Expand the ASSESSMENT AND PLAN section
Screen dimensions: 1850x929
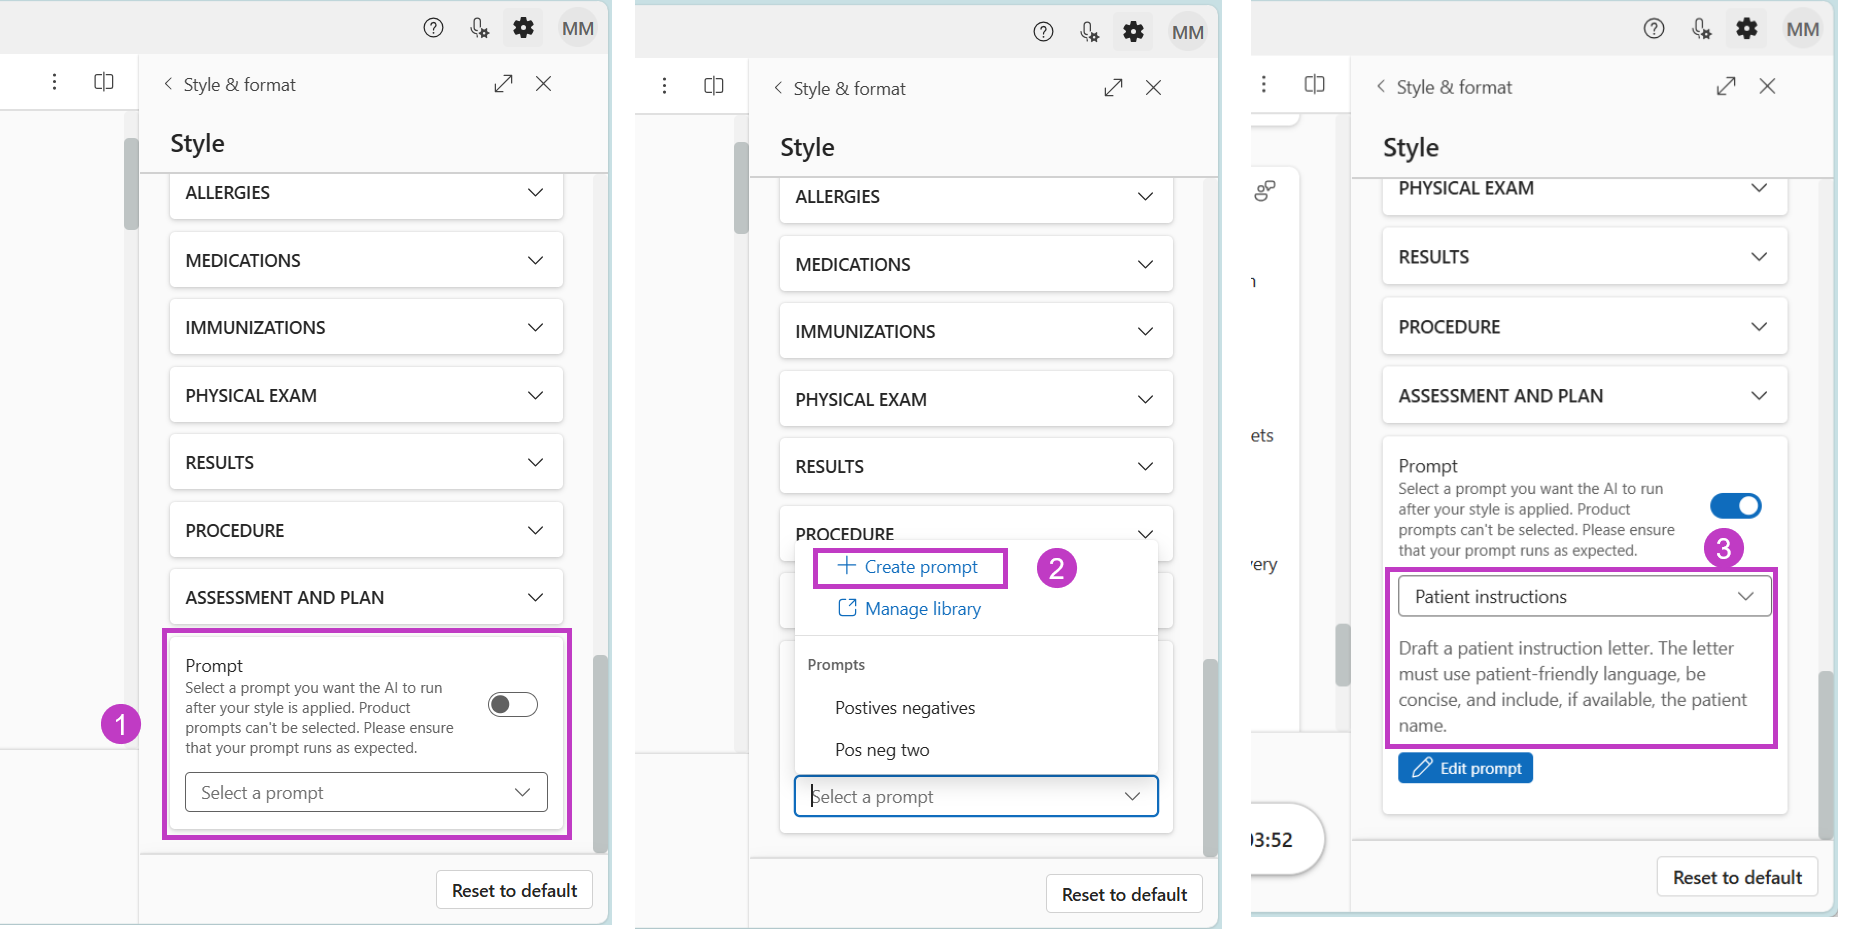366,597
